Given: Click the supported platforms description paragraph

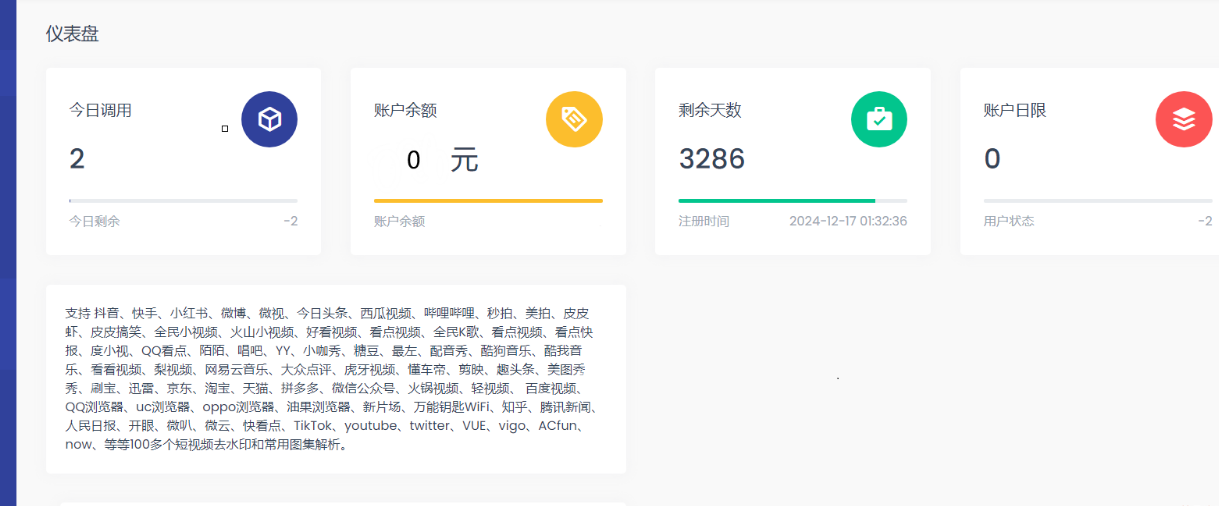Looking at the screenshot, I should (x=332, y=379).
